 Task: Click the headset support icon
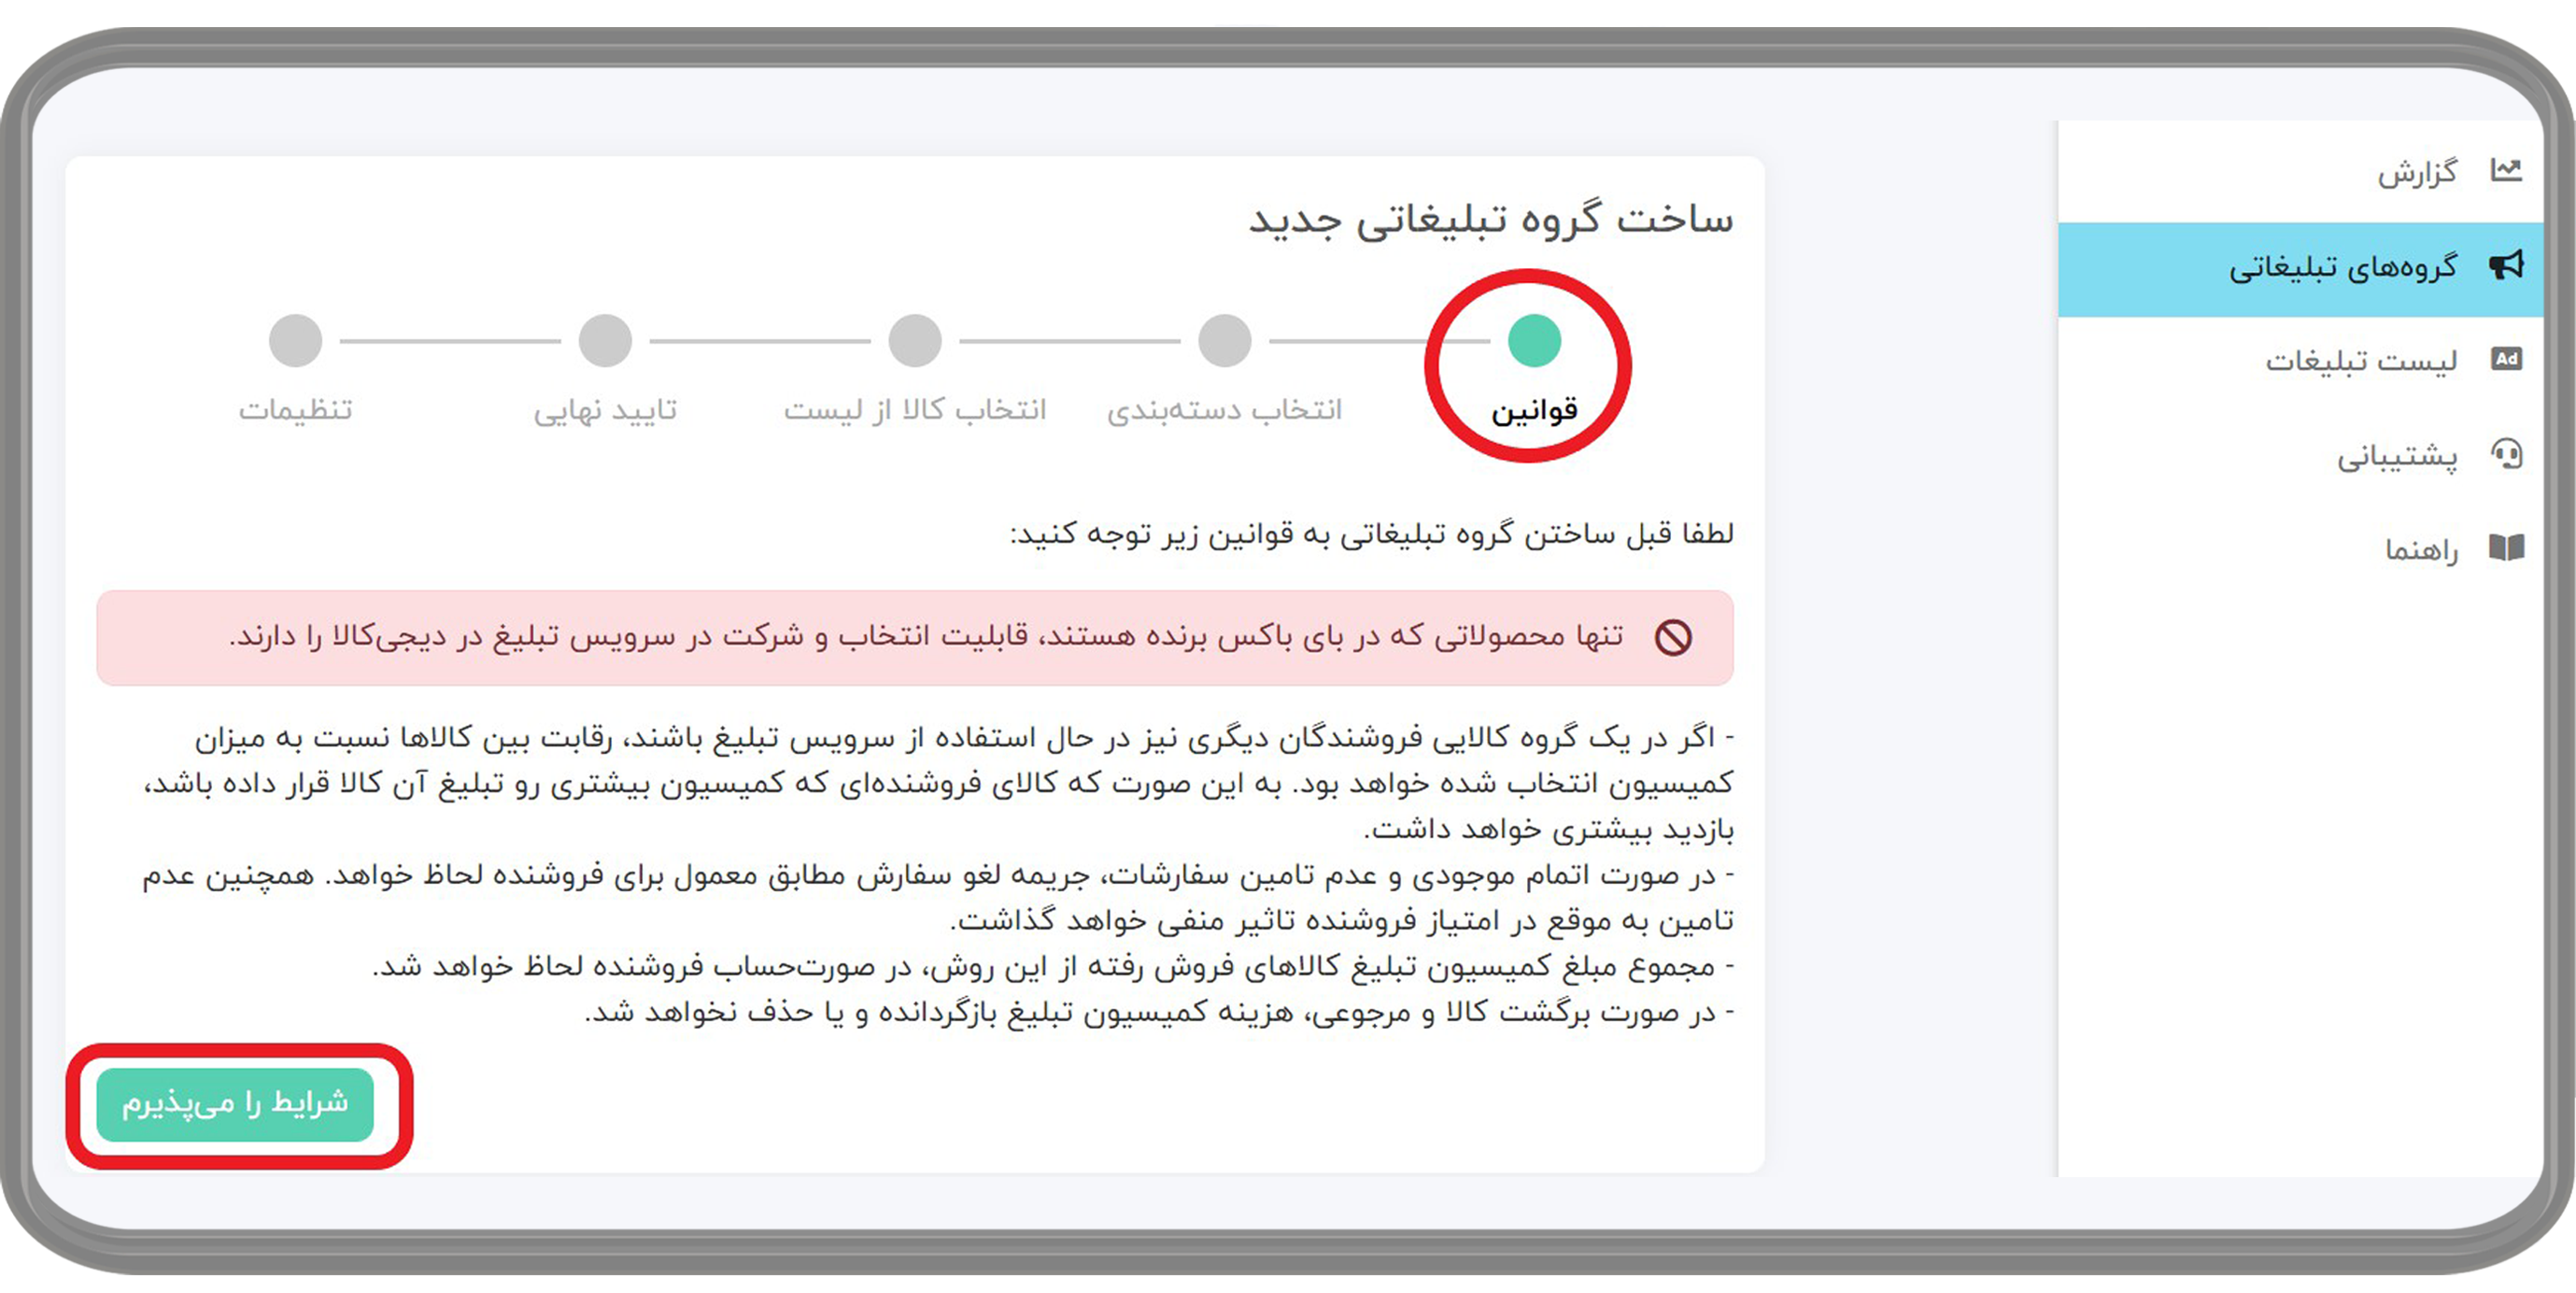click(2506, 454)
